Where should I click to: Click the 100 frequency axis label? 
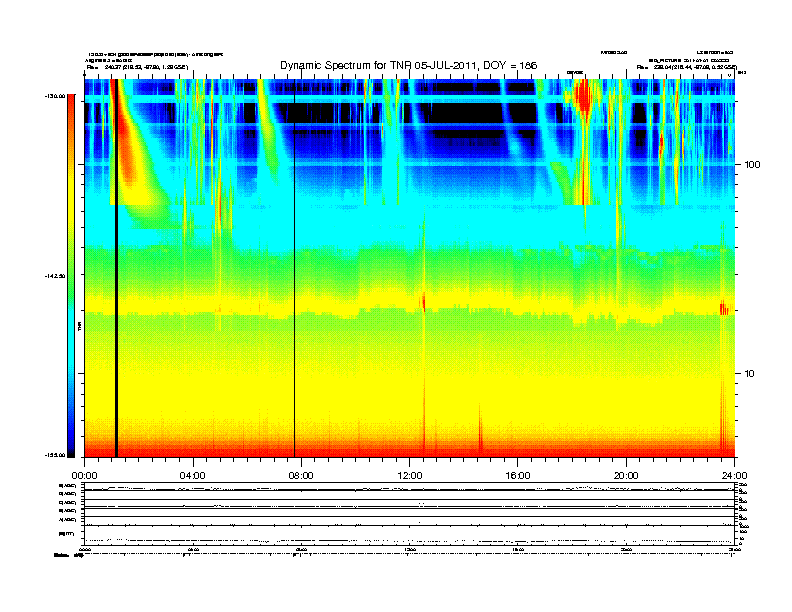coord(752,165)
